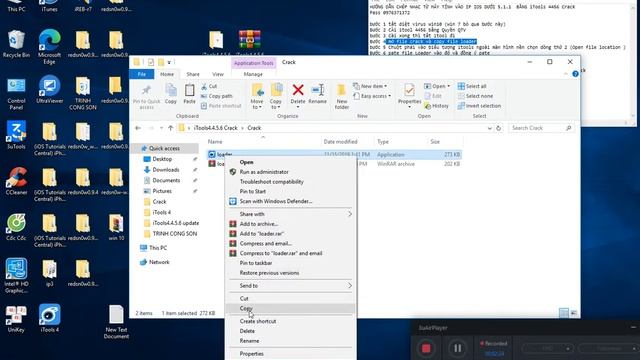Click the Search Crack input field
The image size is (640, 360).
[x=541, y=128]
